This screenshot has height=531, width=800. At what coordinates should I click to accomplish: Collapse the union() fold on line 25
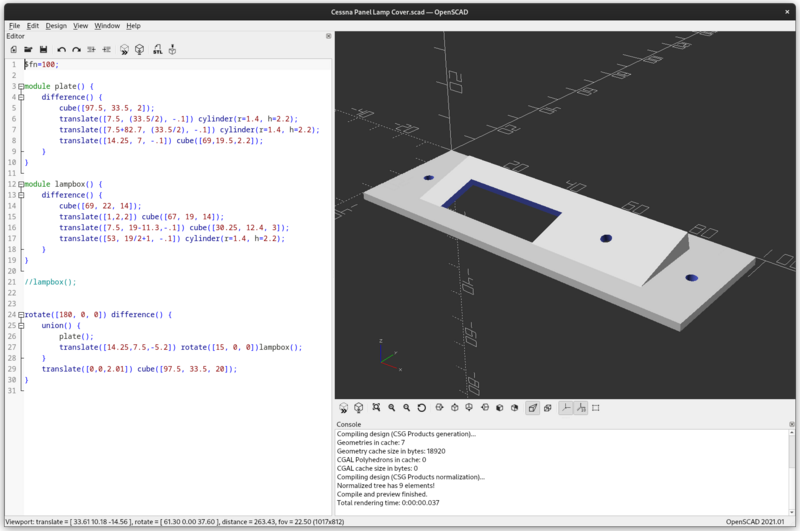(x=21, y=325)
